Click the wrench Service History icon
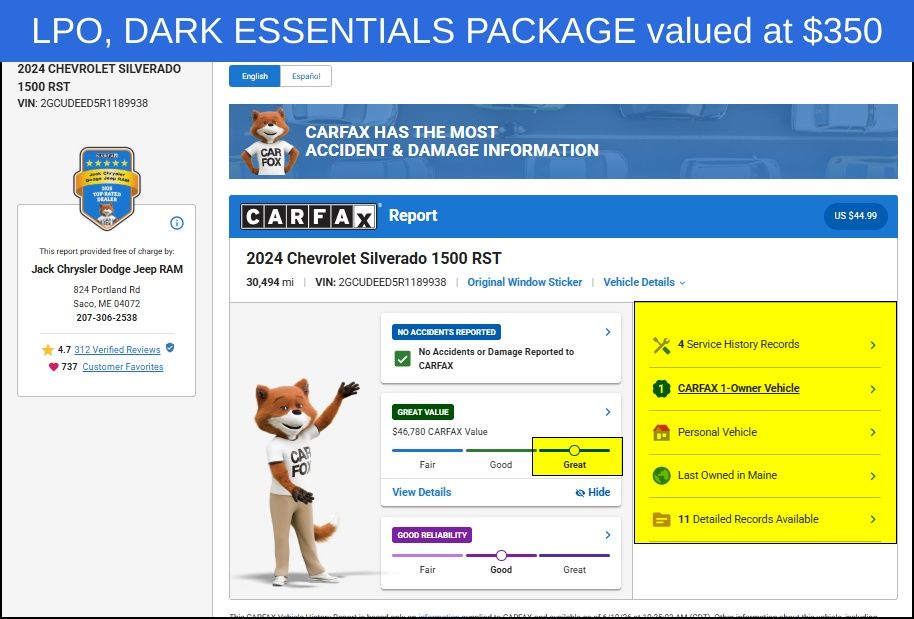The height and width of the screenshot is (619, 914). tap(662, 345)
